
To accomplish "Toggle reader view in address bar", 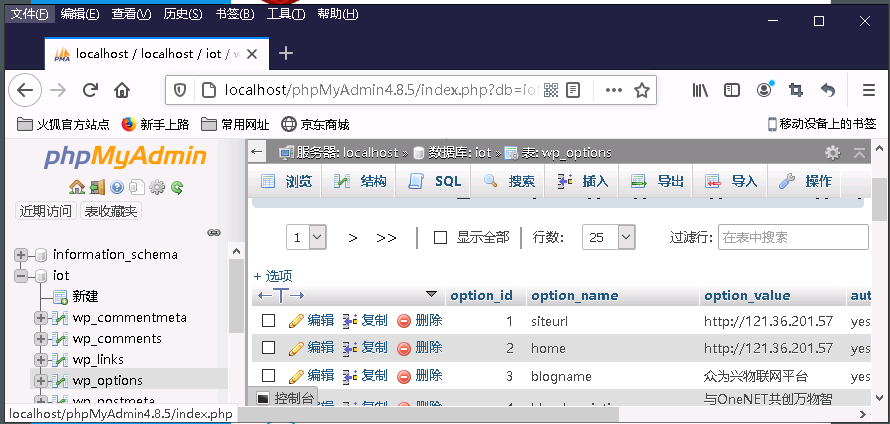I will click(573, 90).
